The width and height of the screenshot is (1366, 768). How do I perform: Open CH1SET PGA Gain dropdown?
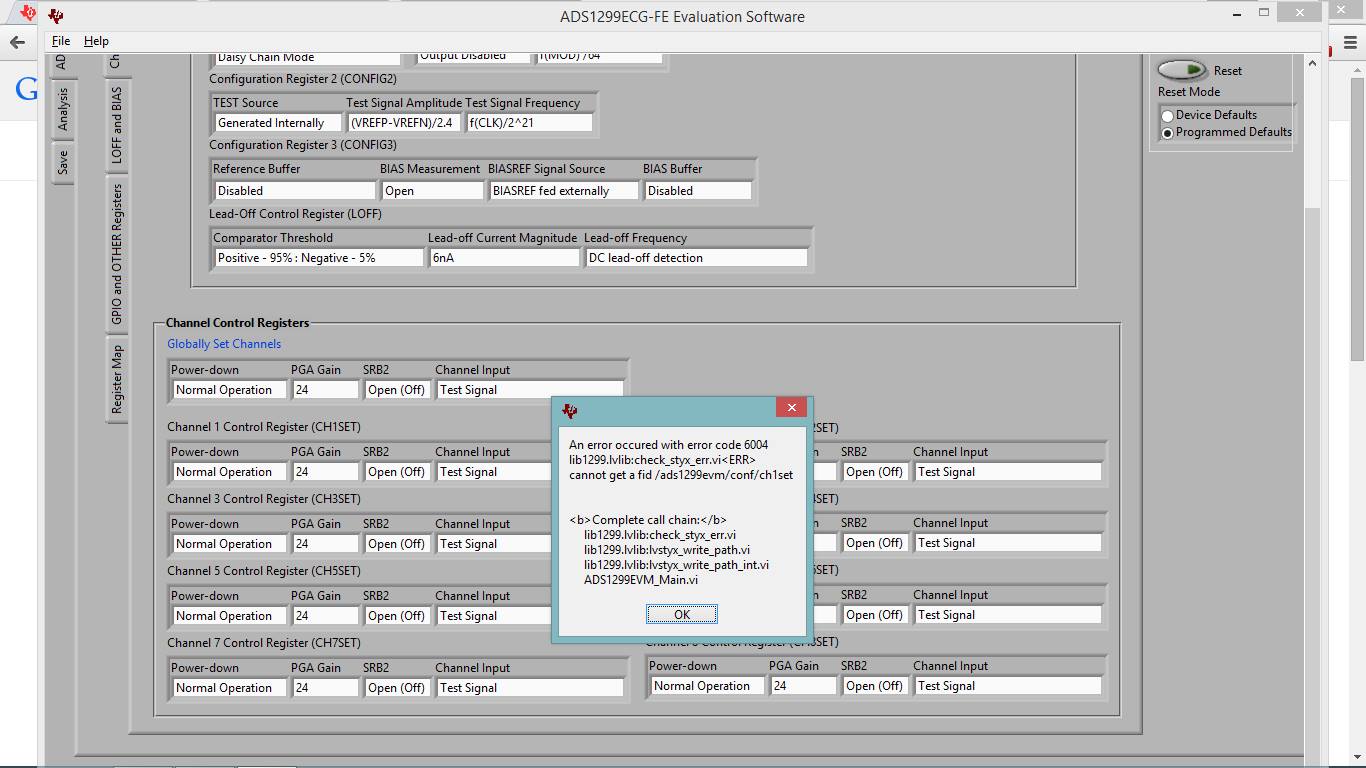pos(325,472)
